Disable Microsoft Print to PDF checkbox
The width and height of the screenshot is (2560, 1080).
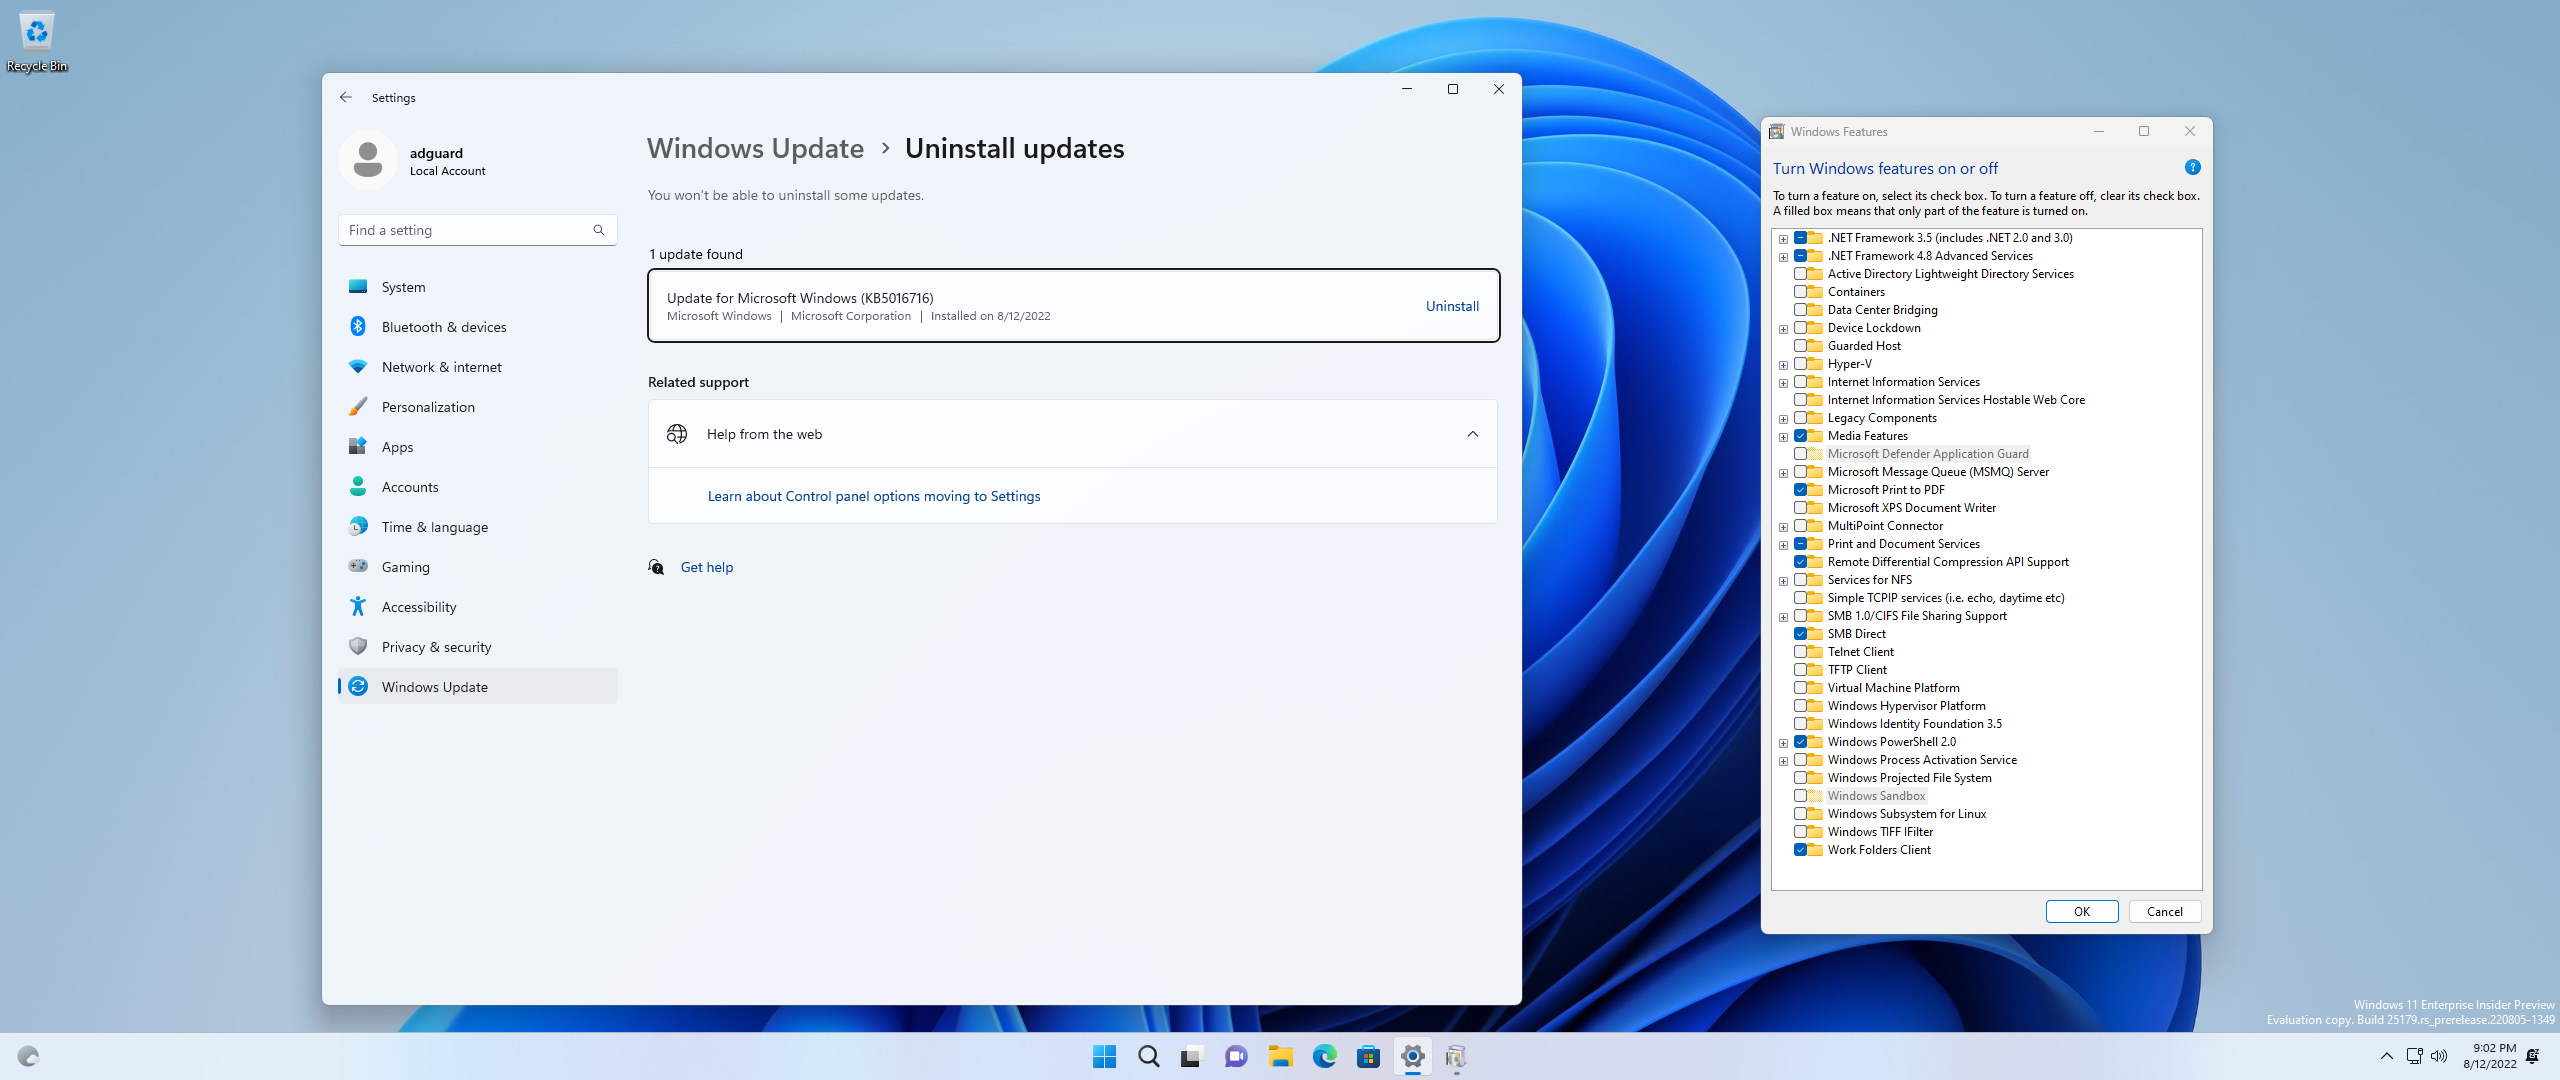click(1800, 490)
